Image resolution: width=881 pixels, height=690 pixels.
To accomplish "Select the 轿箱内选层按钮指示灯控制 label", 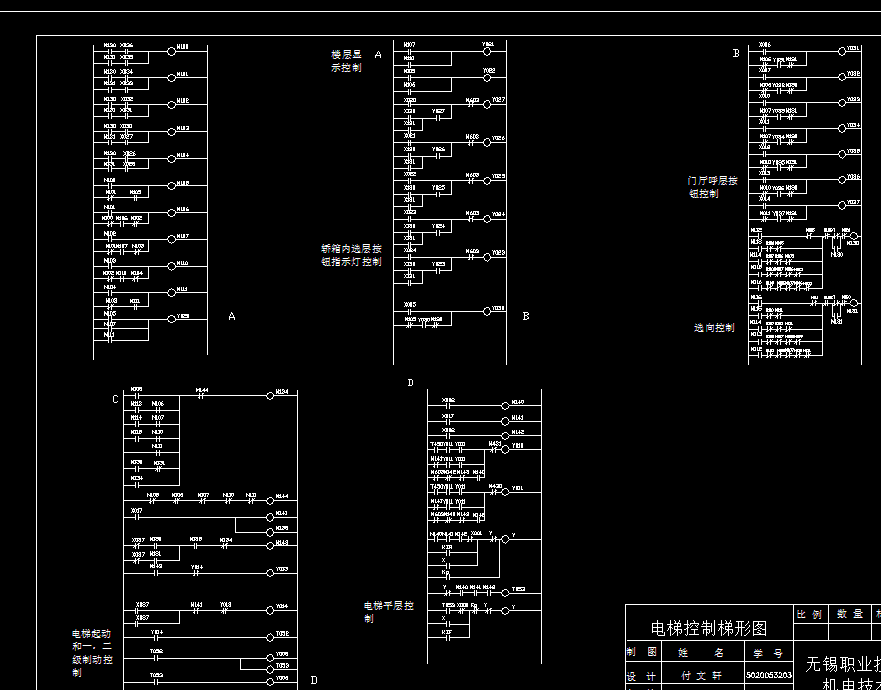I will point(351,255).
